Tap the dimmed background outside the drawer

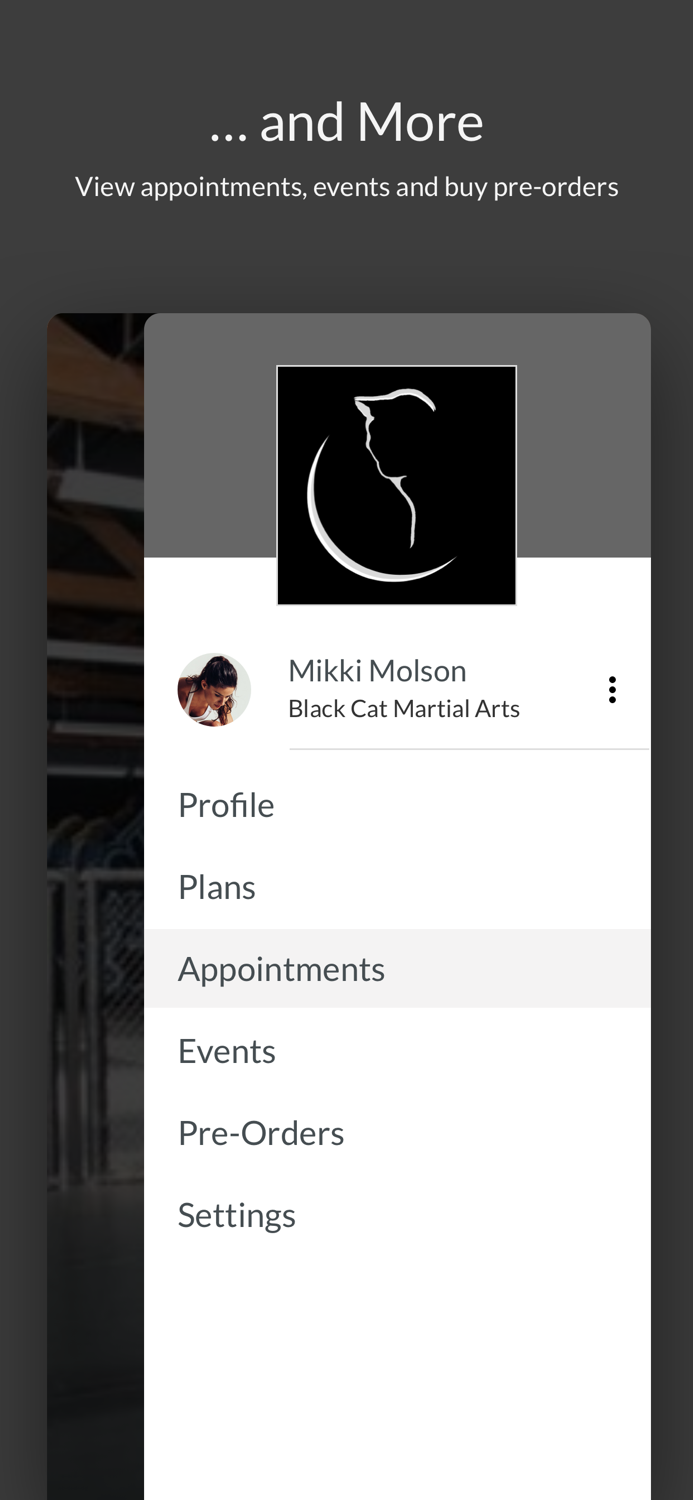coord(95,900)
